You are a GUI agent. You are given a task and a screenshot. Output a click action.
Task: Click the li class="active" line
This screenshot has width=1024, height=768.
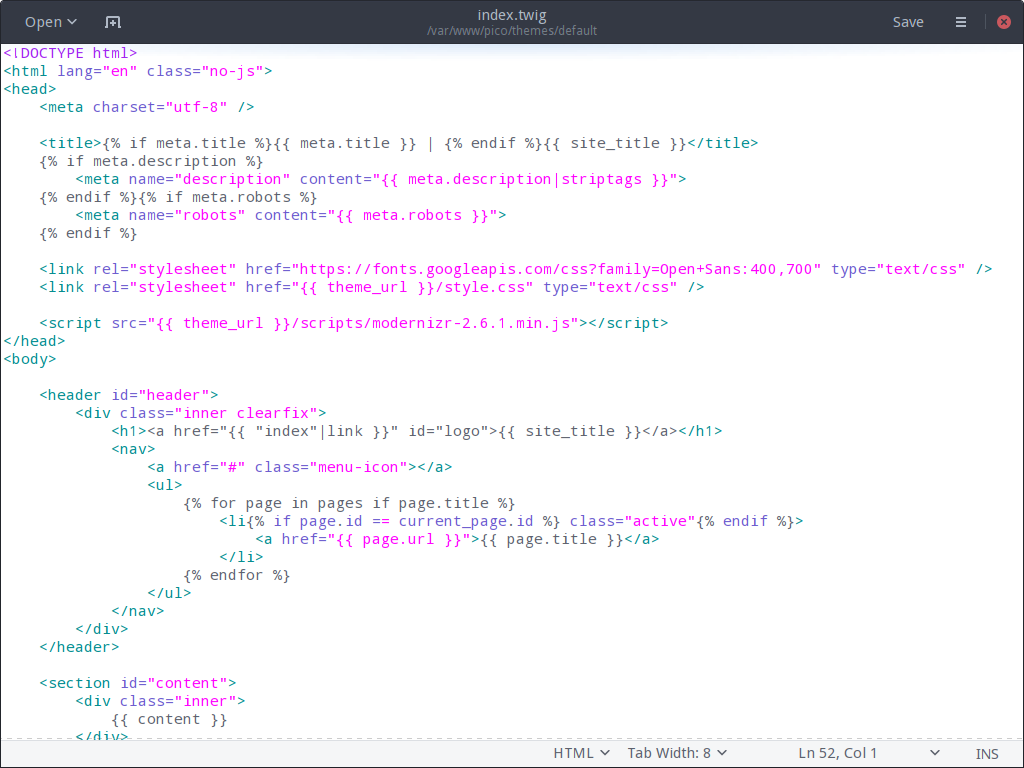[511, 521]
